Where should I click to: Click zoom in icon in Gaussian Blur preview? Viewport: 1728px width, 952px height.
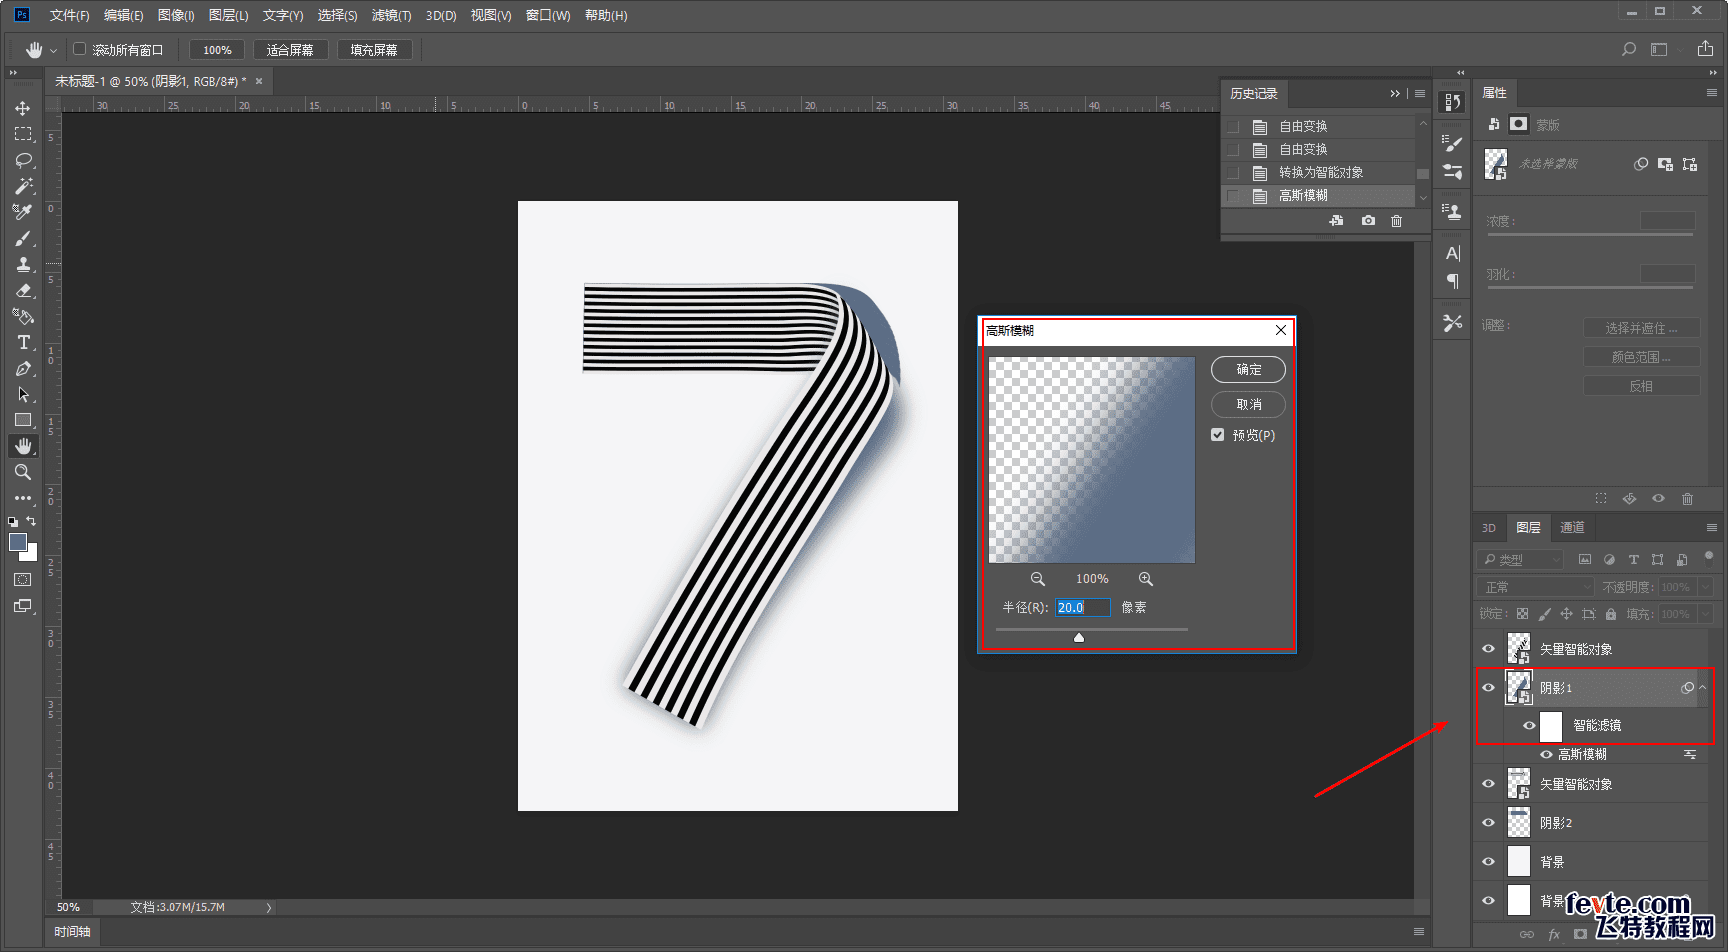pos(1146,579)
